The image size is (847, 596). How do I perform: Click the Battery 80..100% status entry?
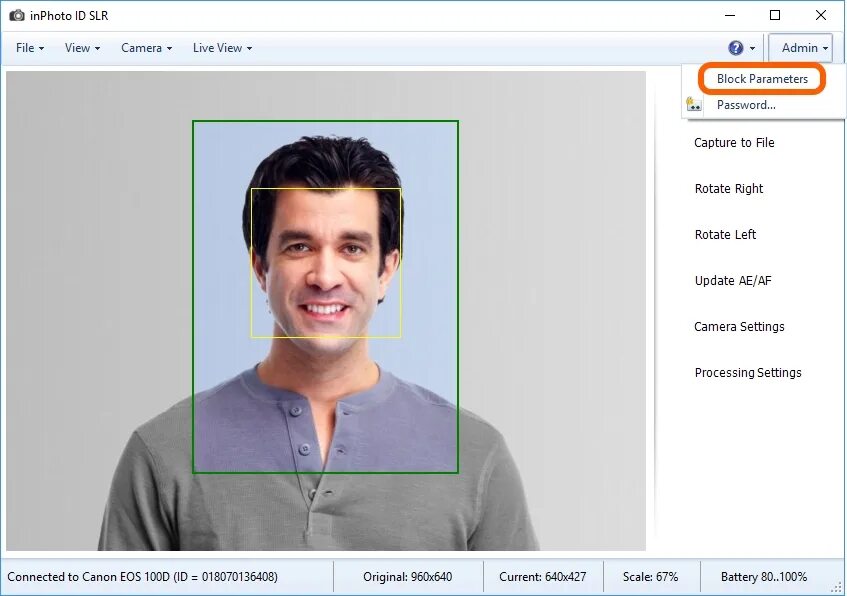click(764, 577)
